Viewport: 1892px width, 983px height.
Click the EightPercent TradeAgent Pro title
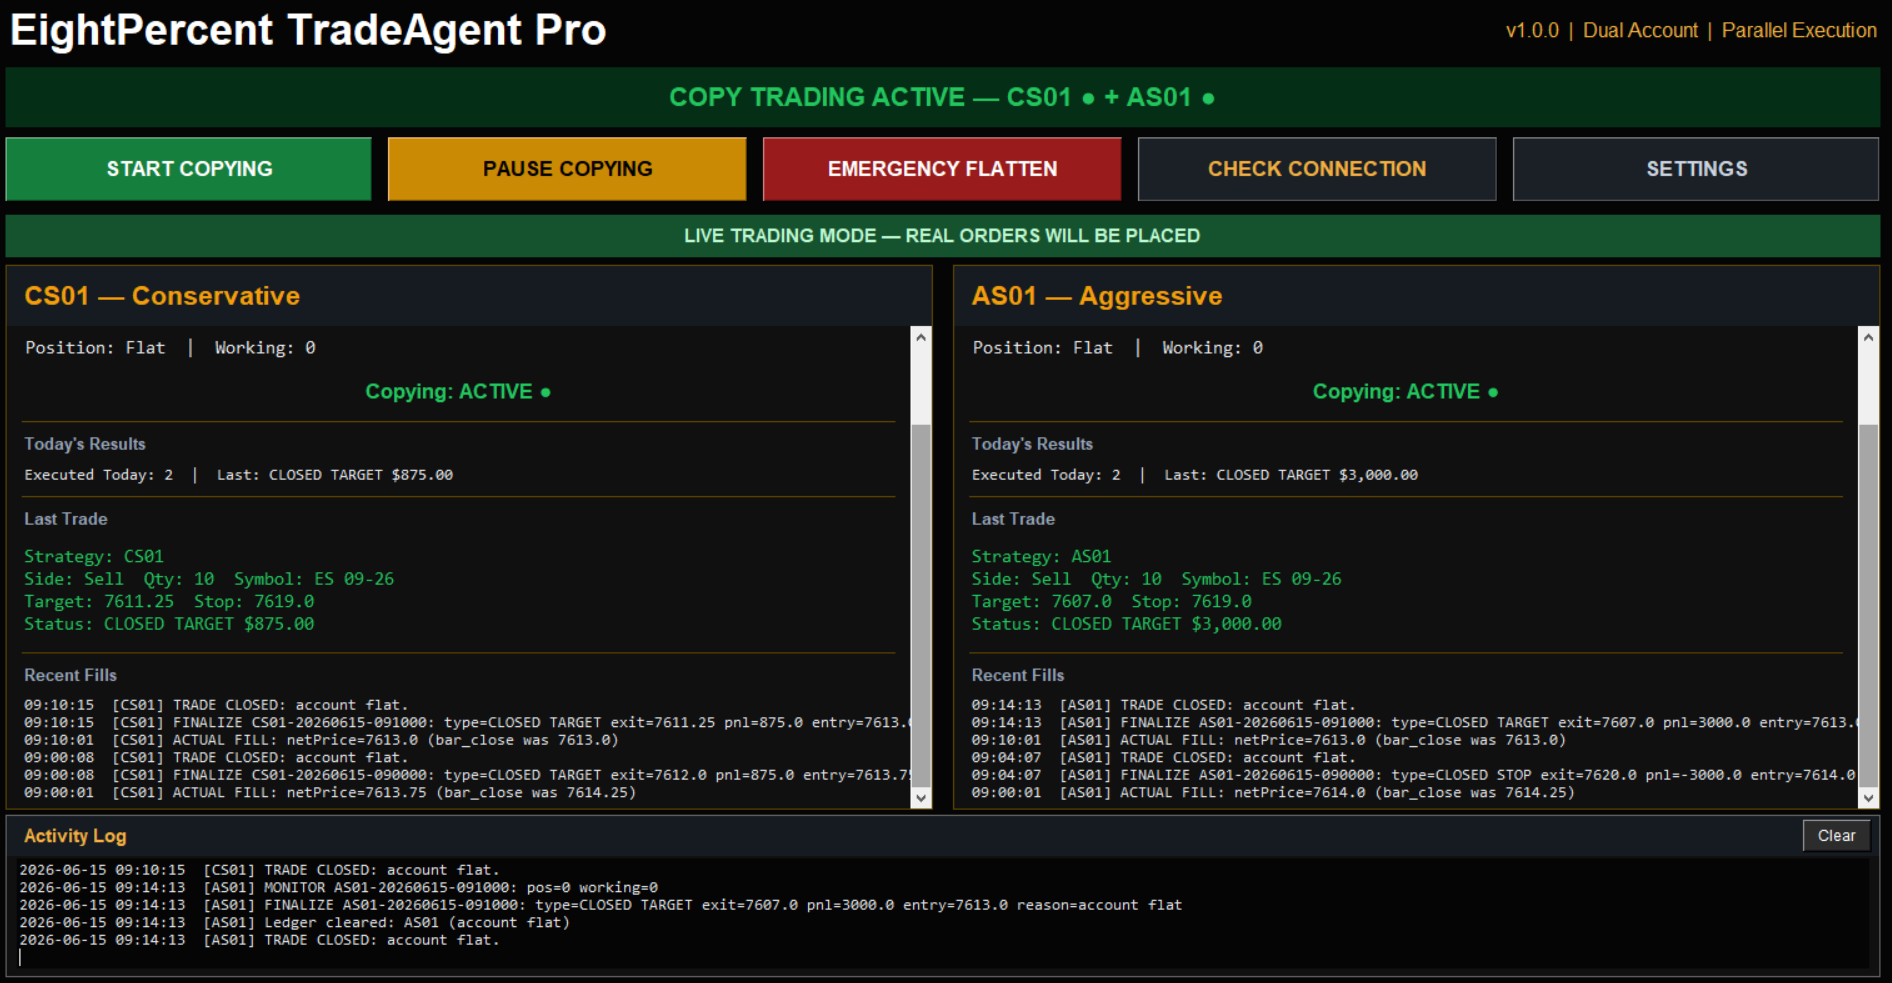pyautogui.click(x=308, y=30)
